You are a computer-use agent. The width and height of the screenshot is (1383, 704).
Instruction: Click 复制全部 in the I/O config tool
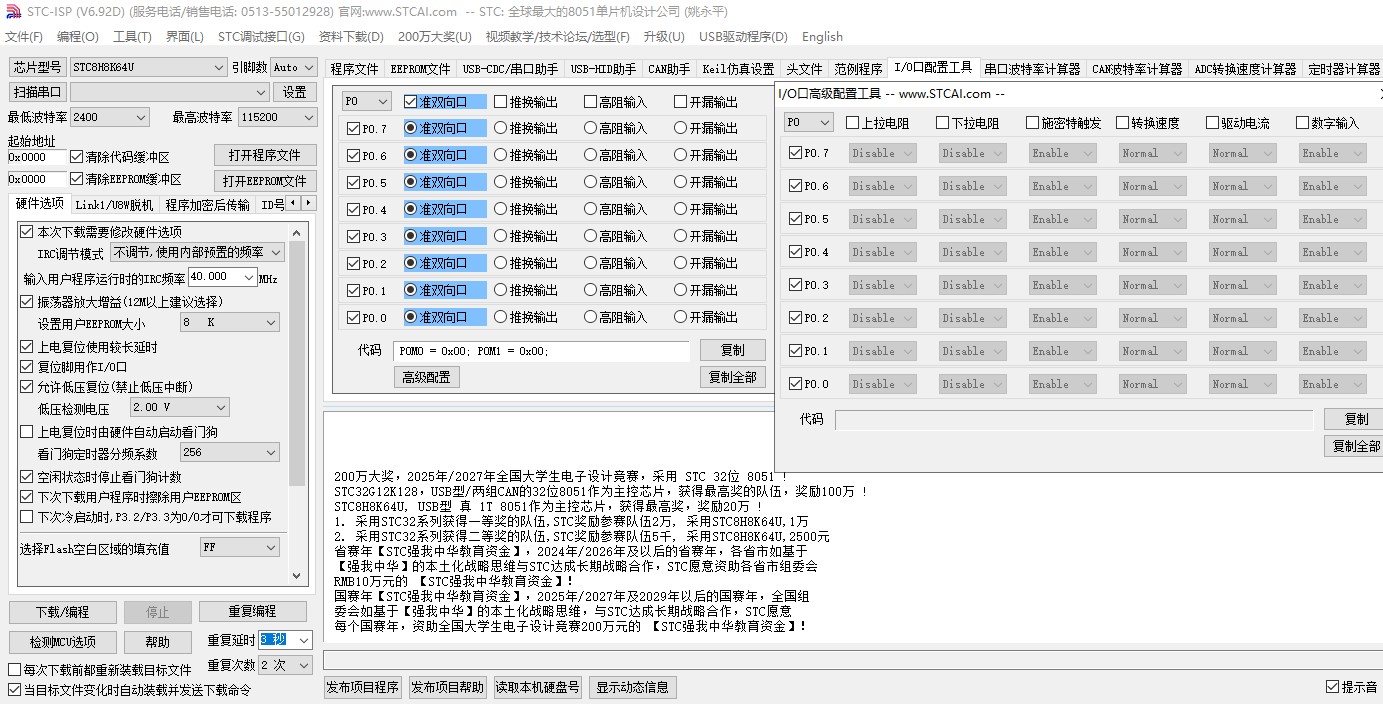733,377
